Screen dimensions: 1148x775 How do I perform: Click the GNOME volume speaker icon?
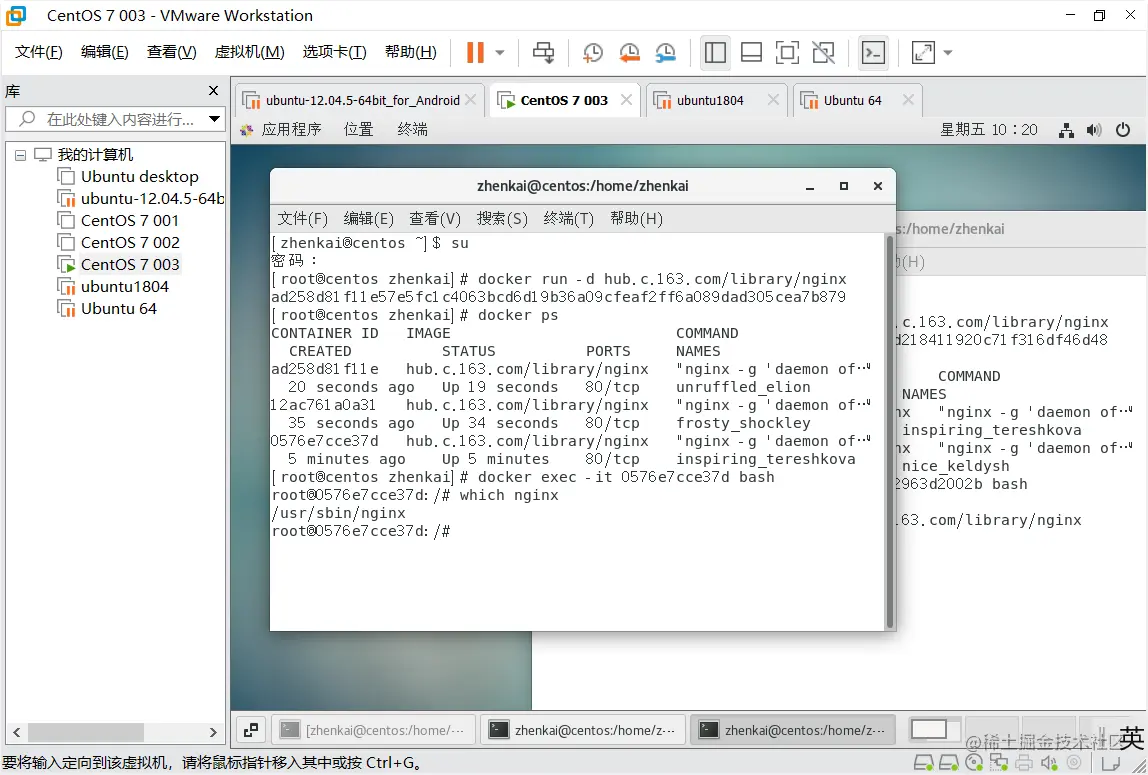(1094, 130)
